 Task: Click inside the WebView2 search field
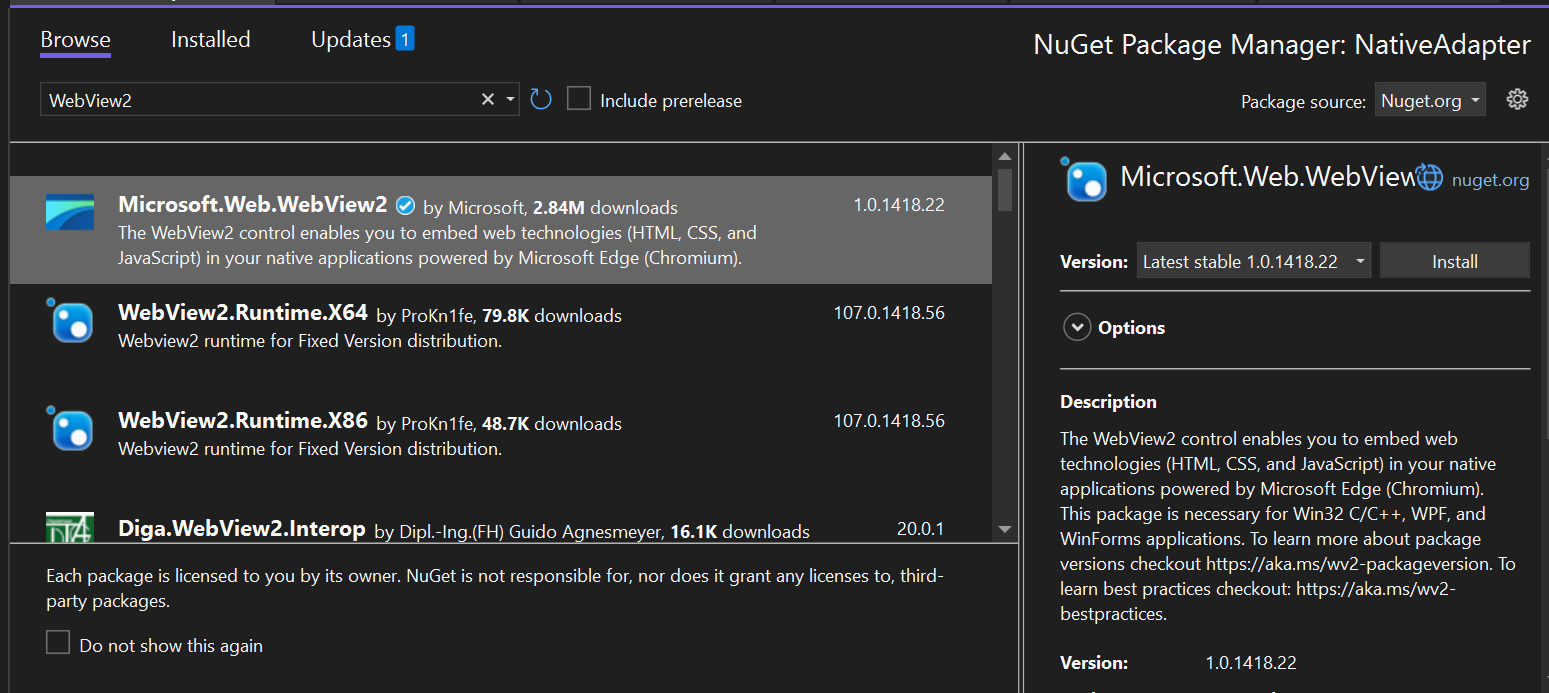(250, 99)
